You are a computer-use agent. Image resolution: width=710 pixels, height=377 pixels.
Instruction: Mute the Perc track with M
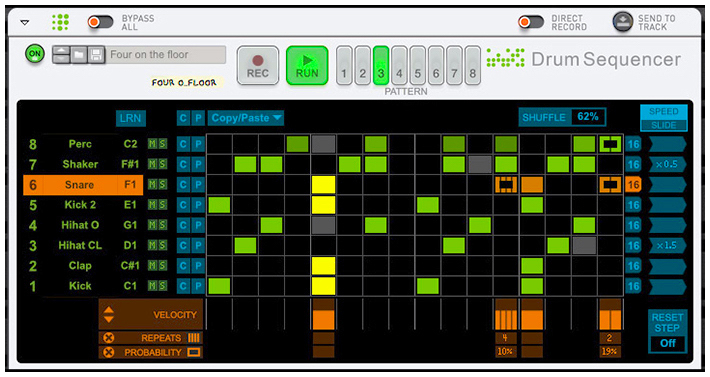click(153, 144)
